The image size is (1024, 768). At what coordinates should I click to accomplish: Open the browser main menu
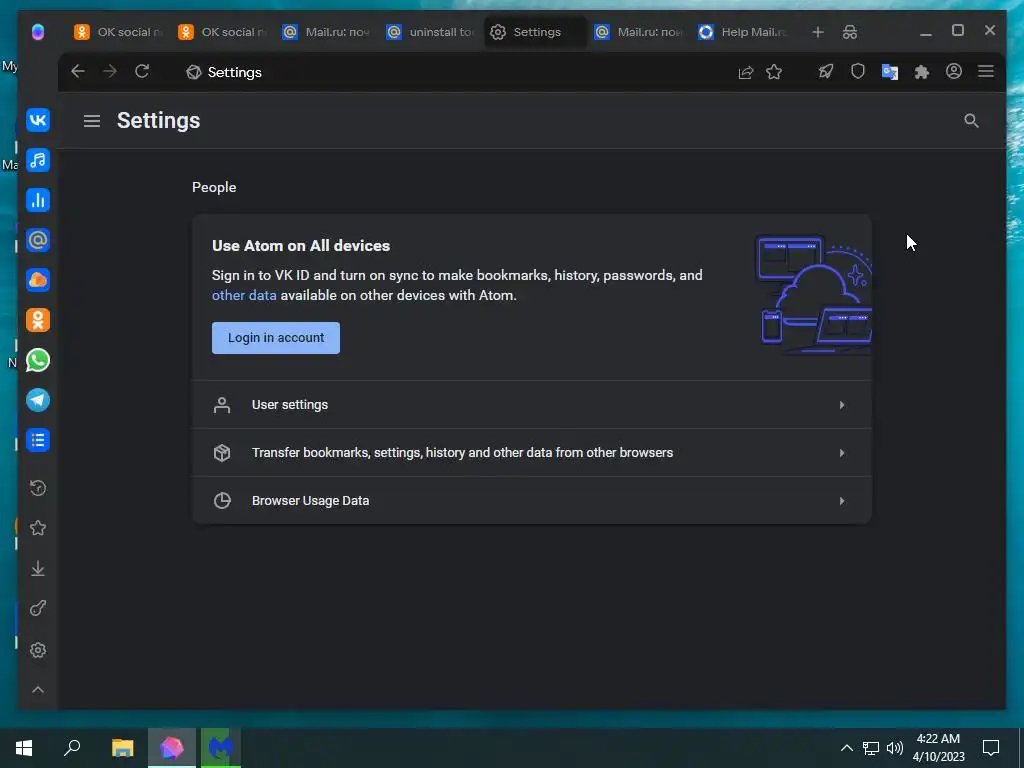[x=985, y=71]
